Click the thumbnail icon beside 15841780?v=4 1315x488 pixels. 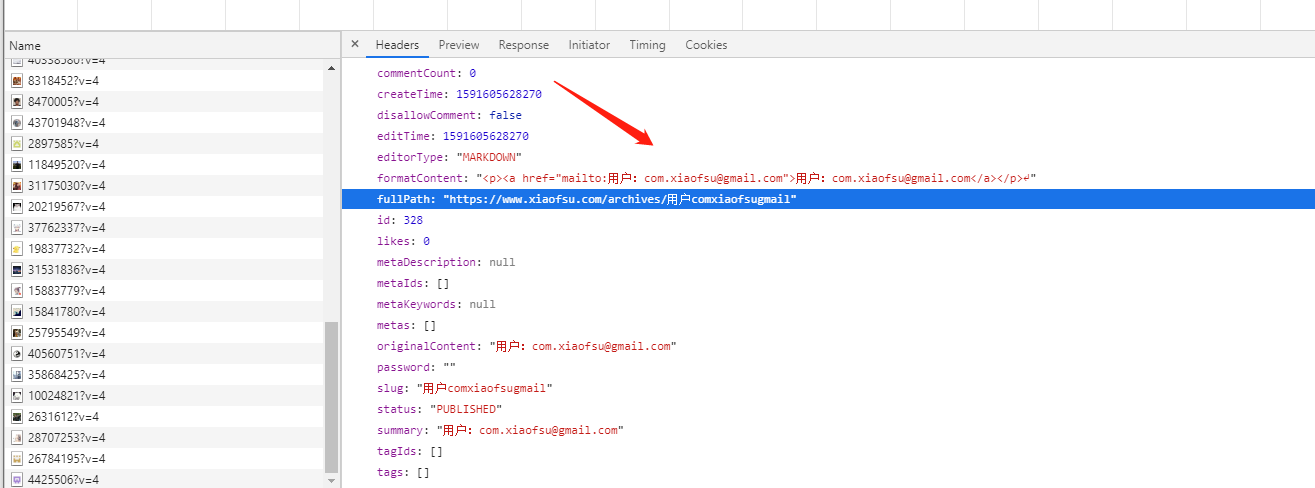click(x=17, y=311)
